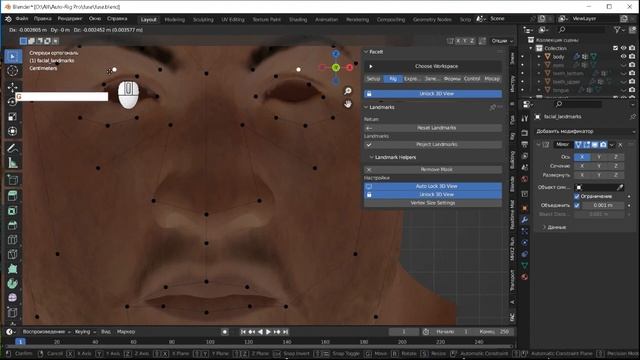640x360 pixels.
Task: Toggle the Bisect X axis button
Action: [582, 166]
